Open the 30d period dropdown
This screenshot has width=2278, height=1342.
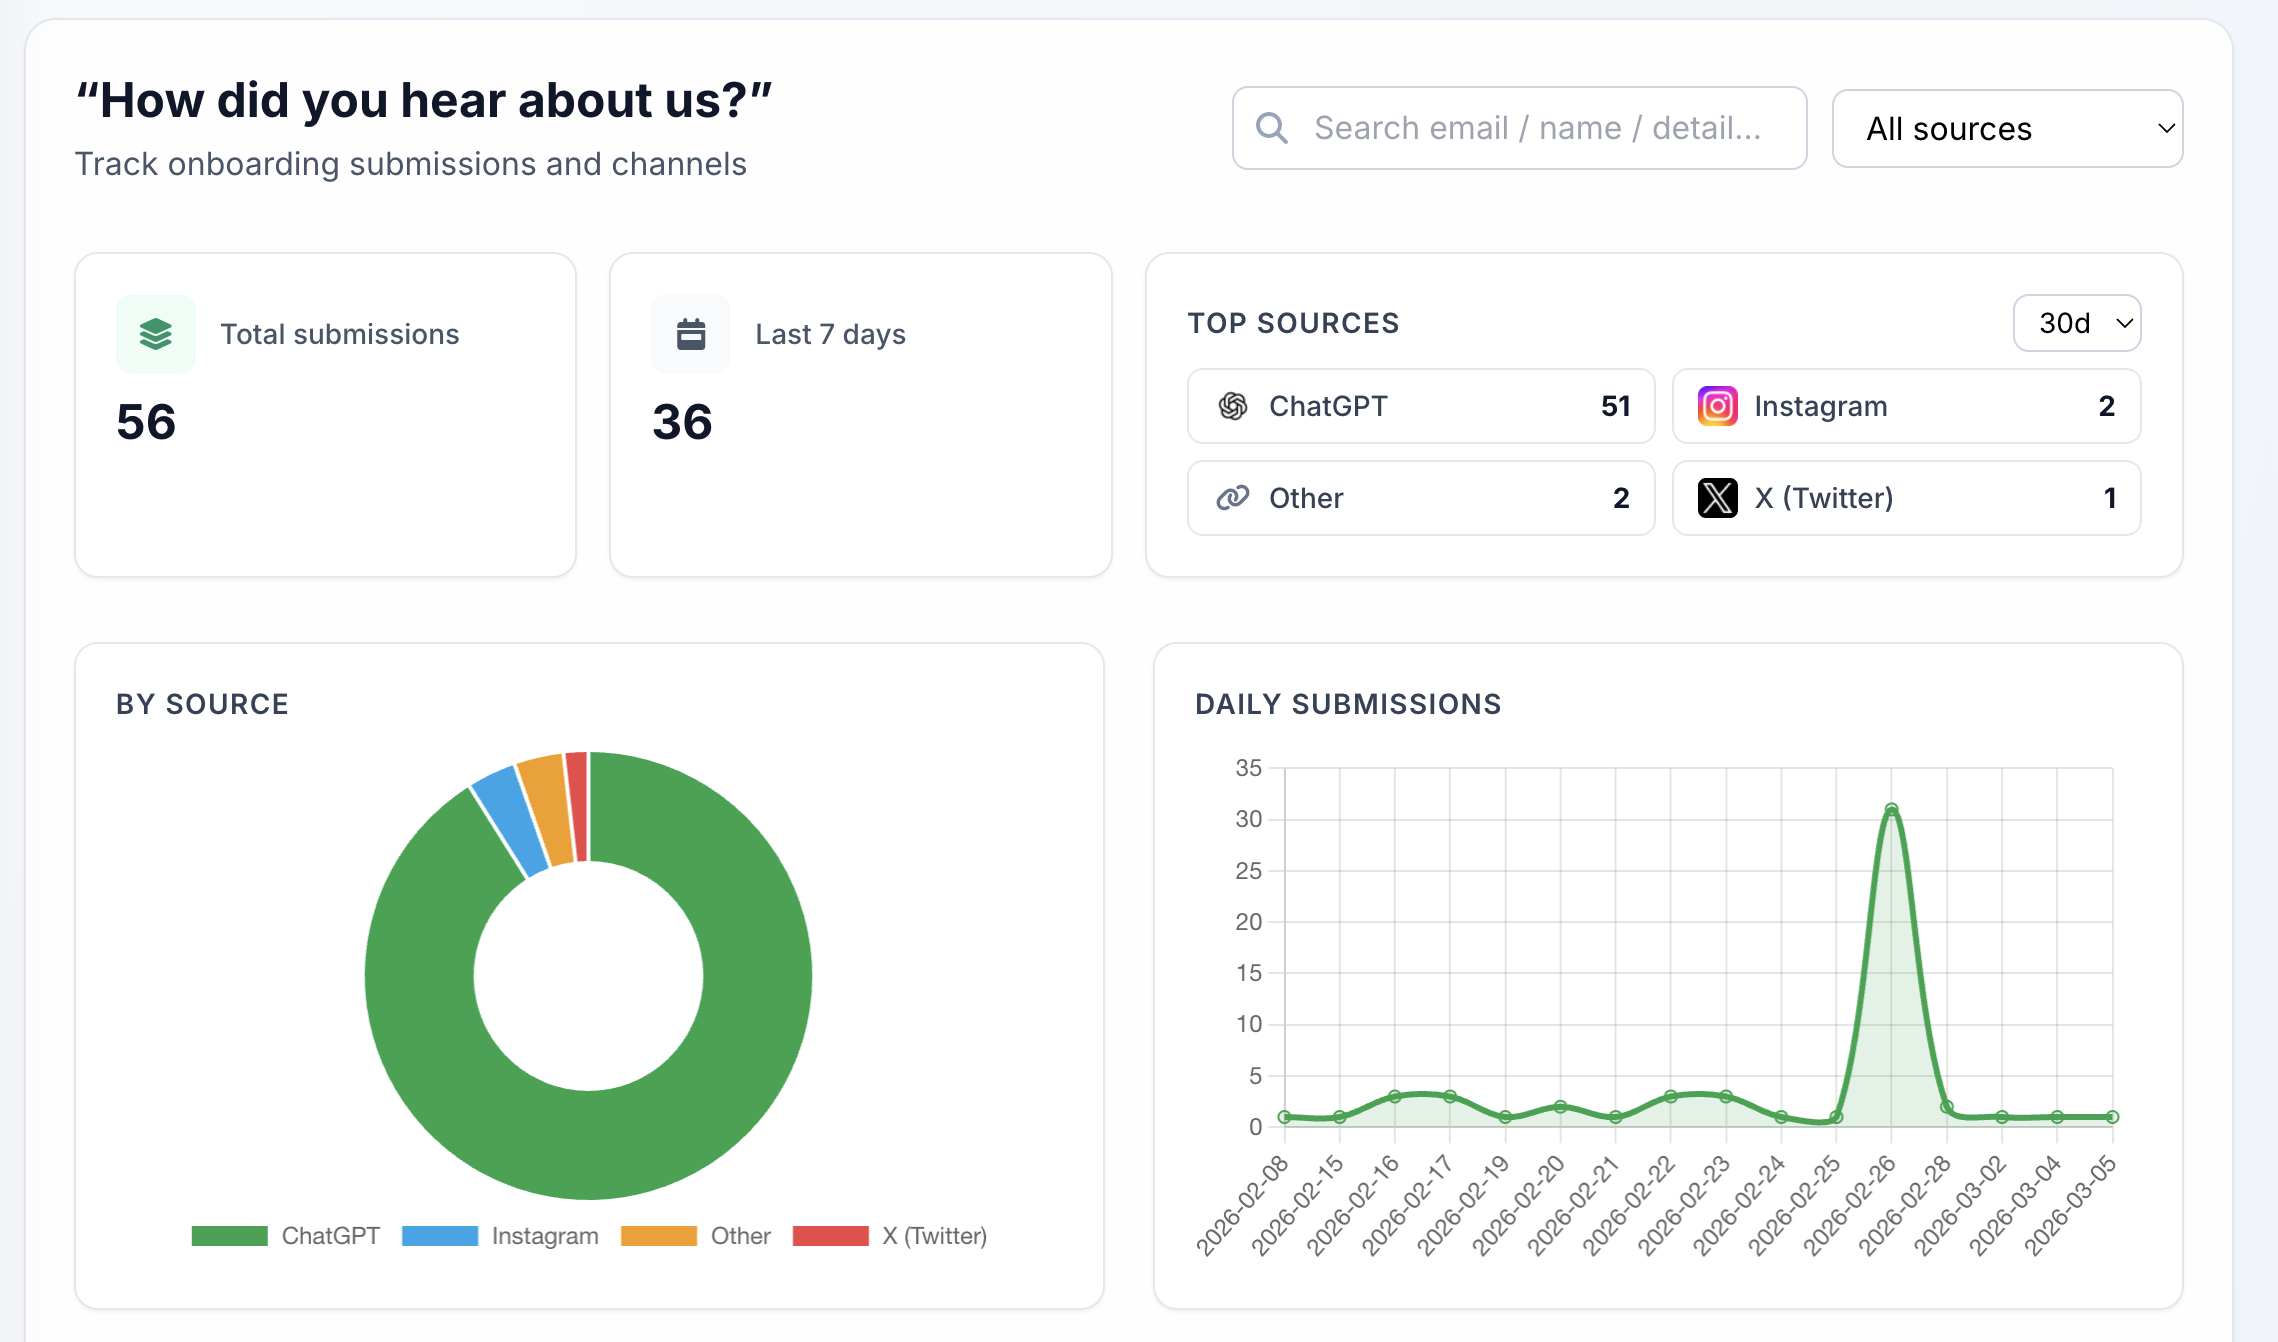pos(2076,323)
